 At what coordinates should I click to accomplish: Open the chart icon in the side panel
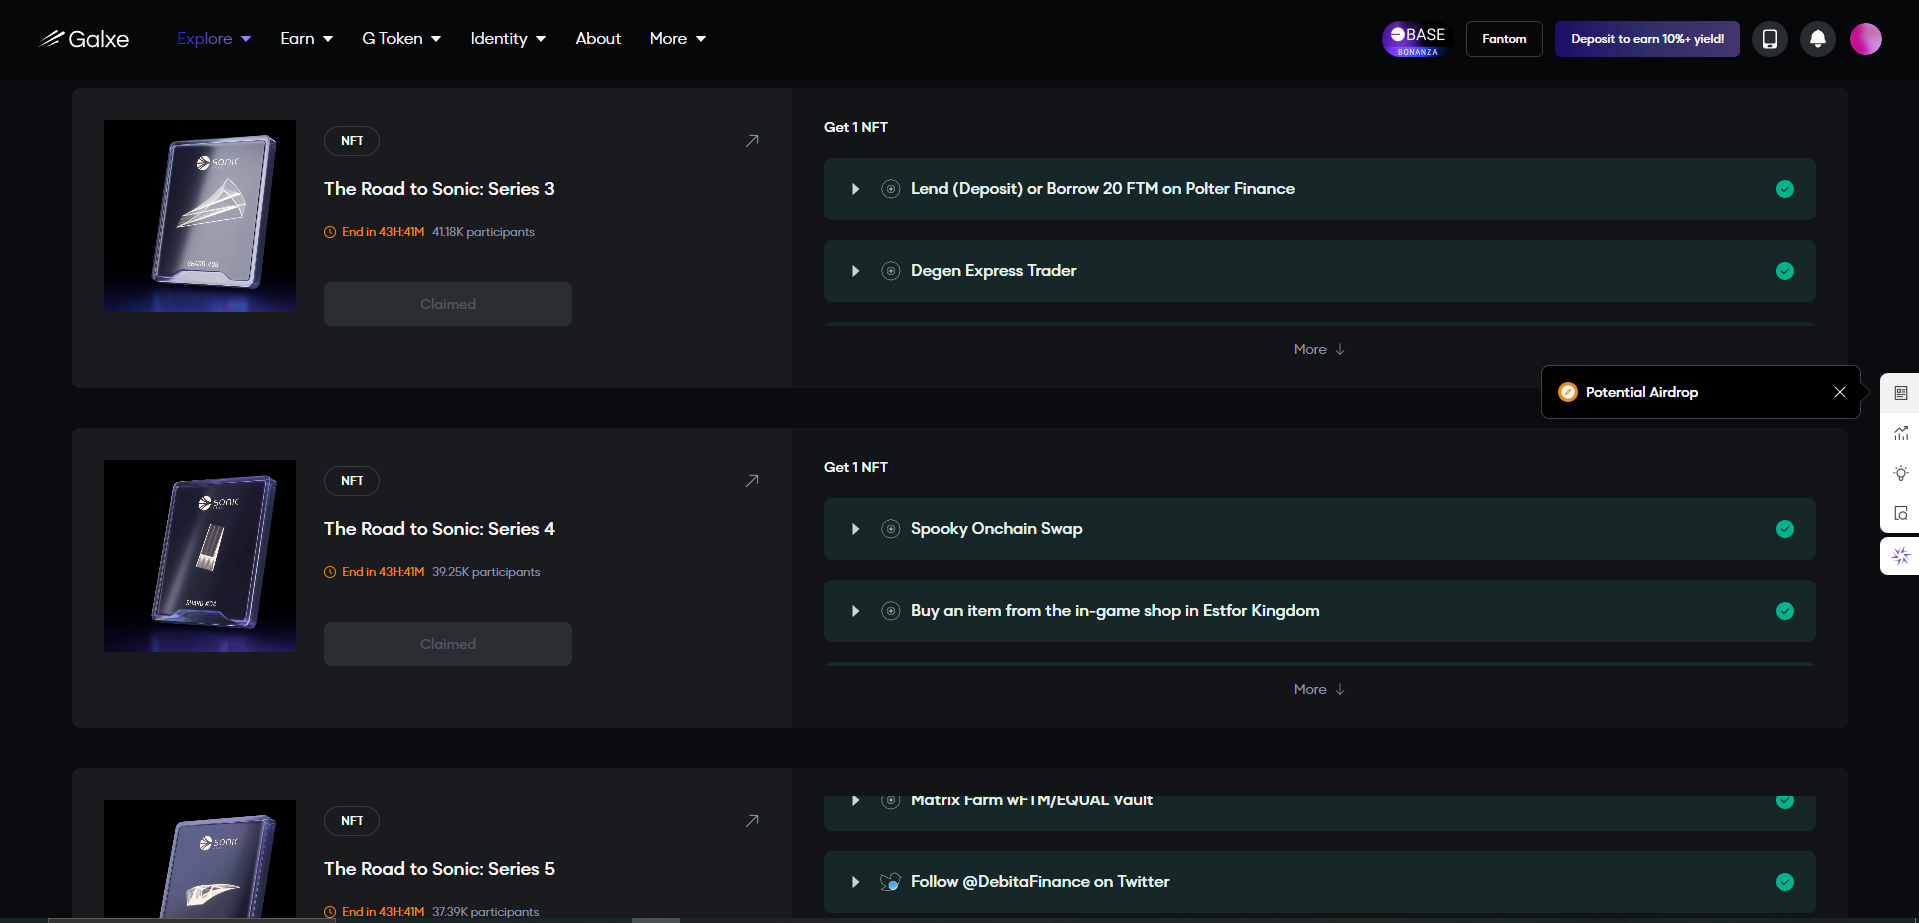[x=1901, y=433]
